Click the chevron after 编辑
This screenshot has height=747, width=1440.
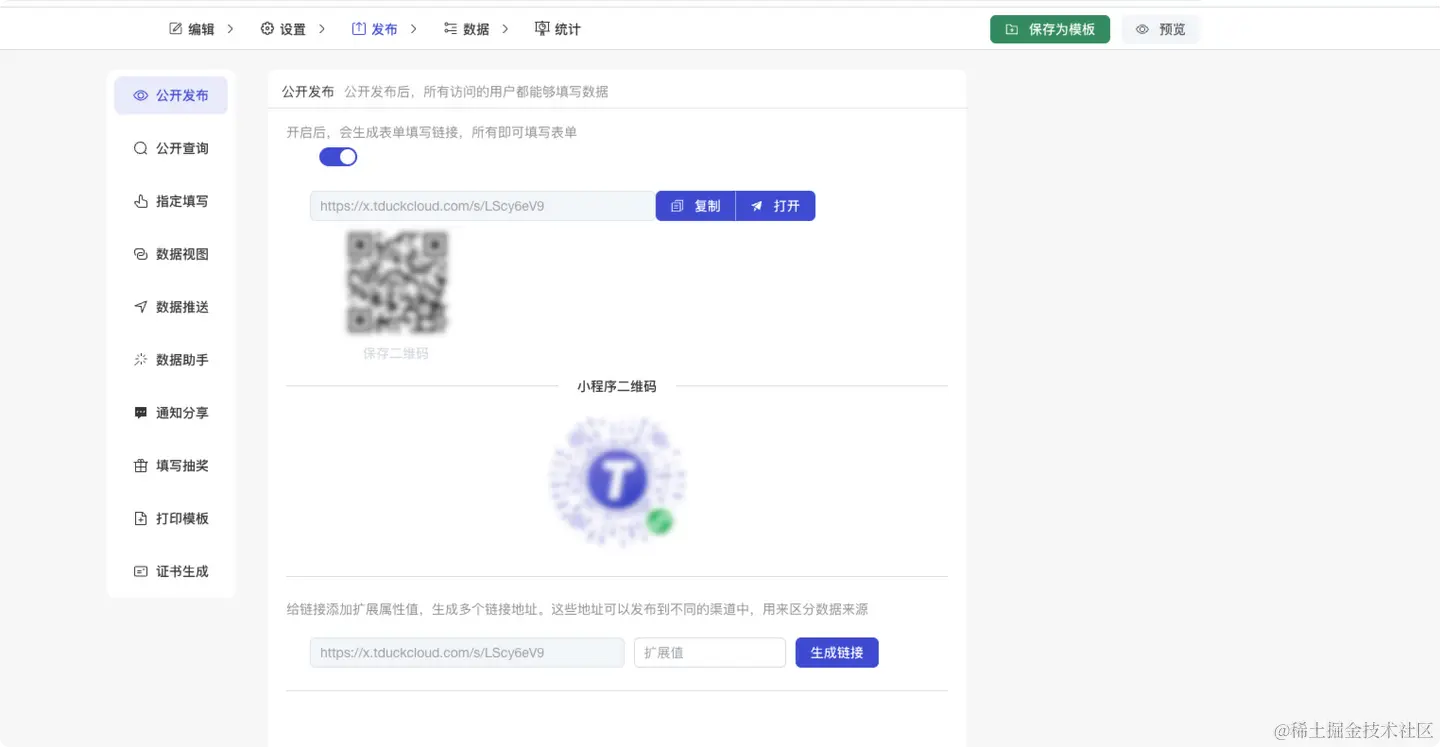click(x=230, y=29)
